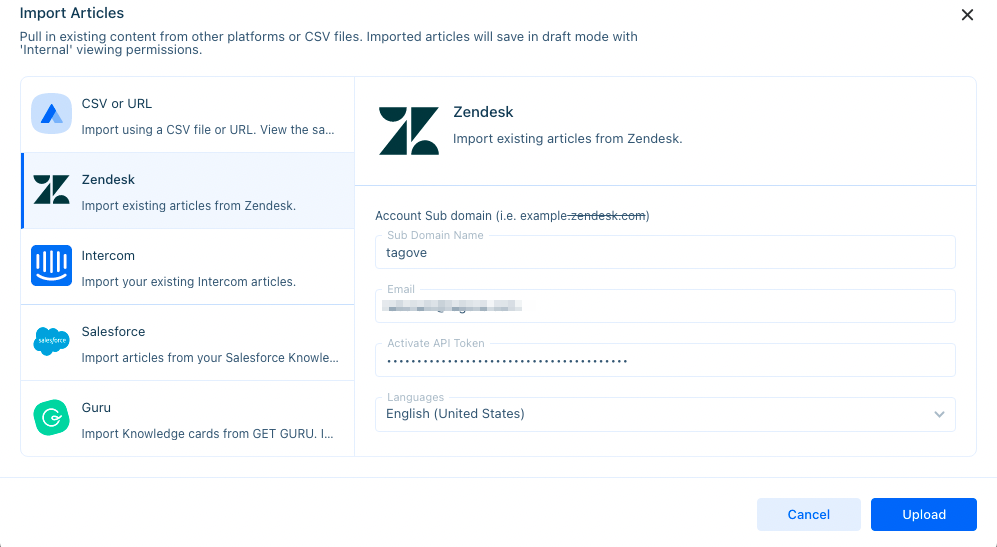
Task: Click the Cancel button
Action: coord(809,515)
